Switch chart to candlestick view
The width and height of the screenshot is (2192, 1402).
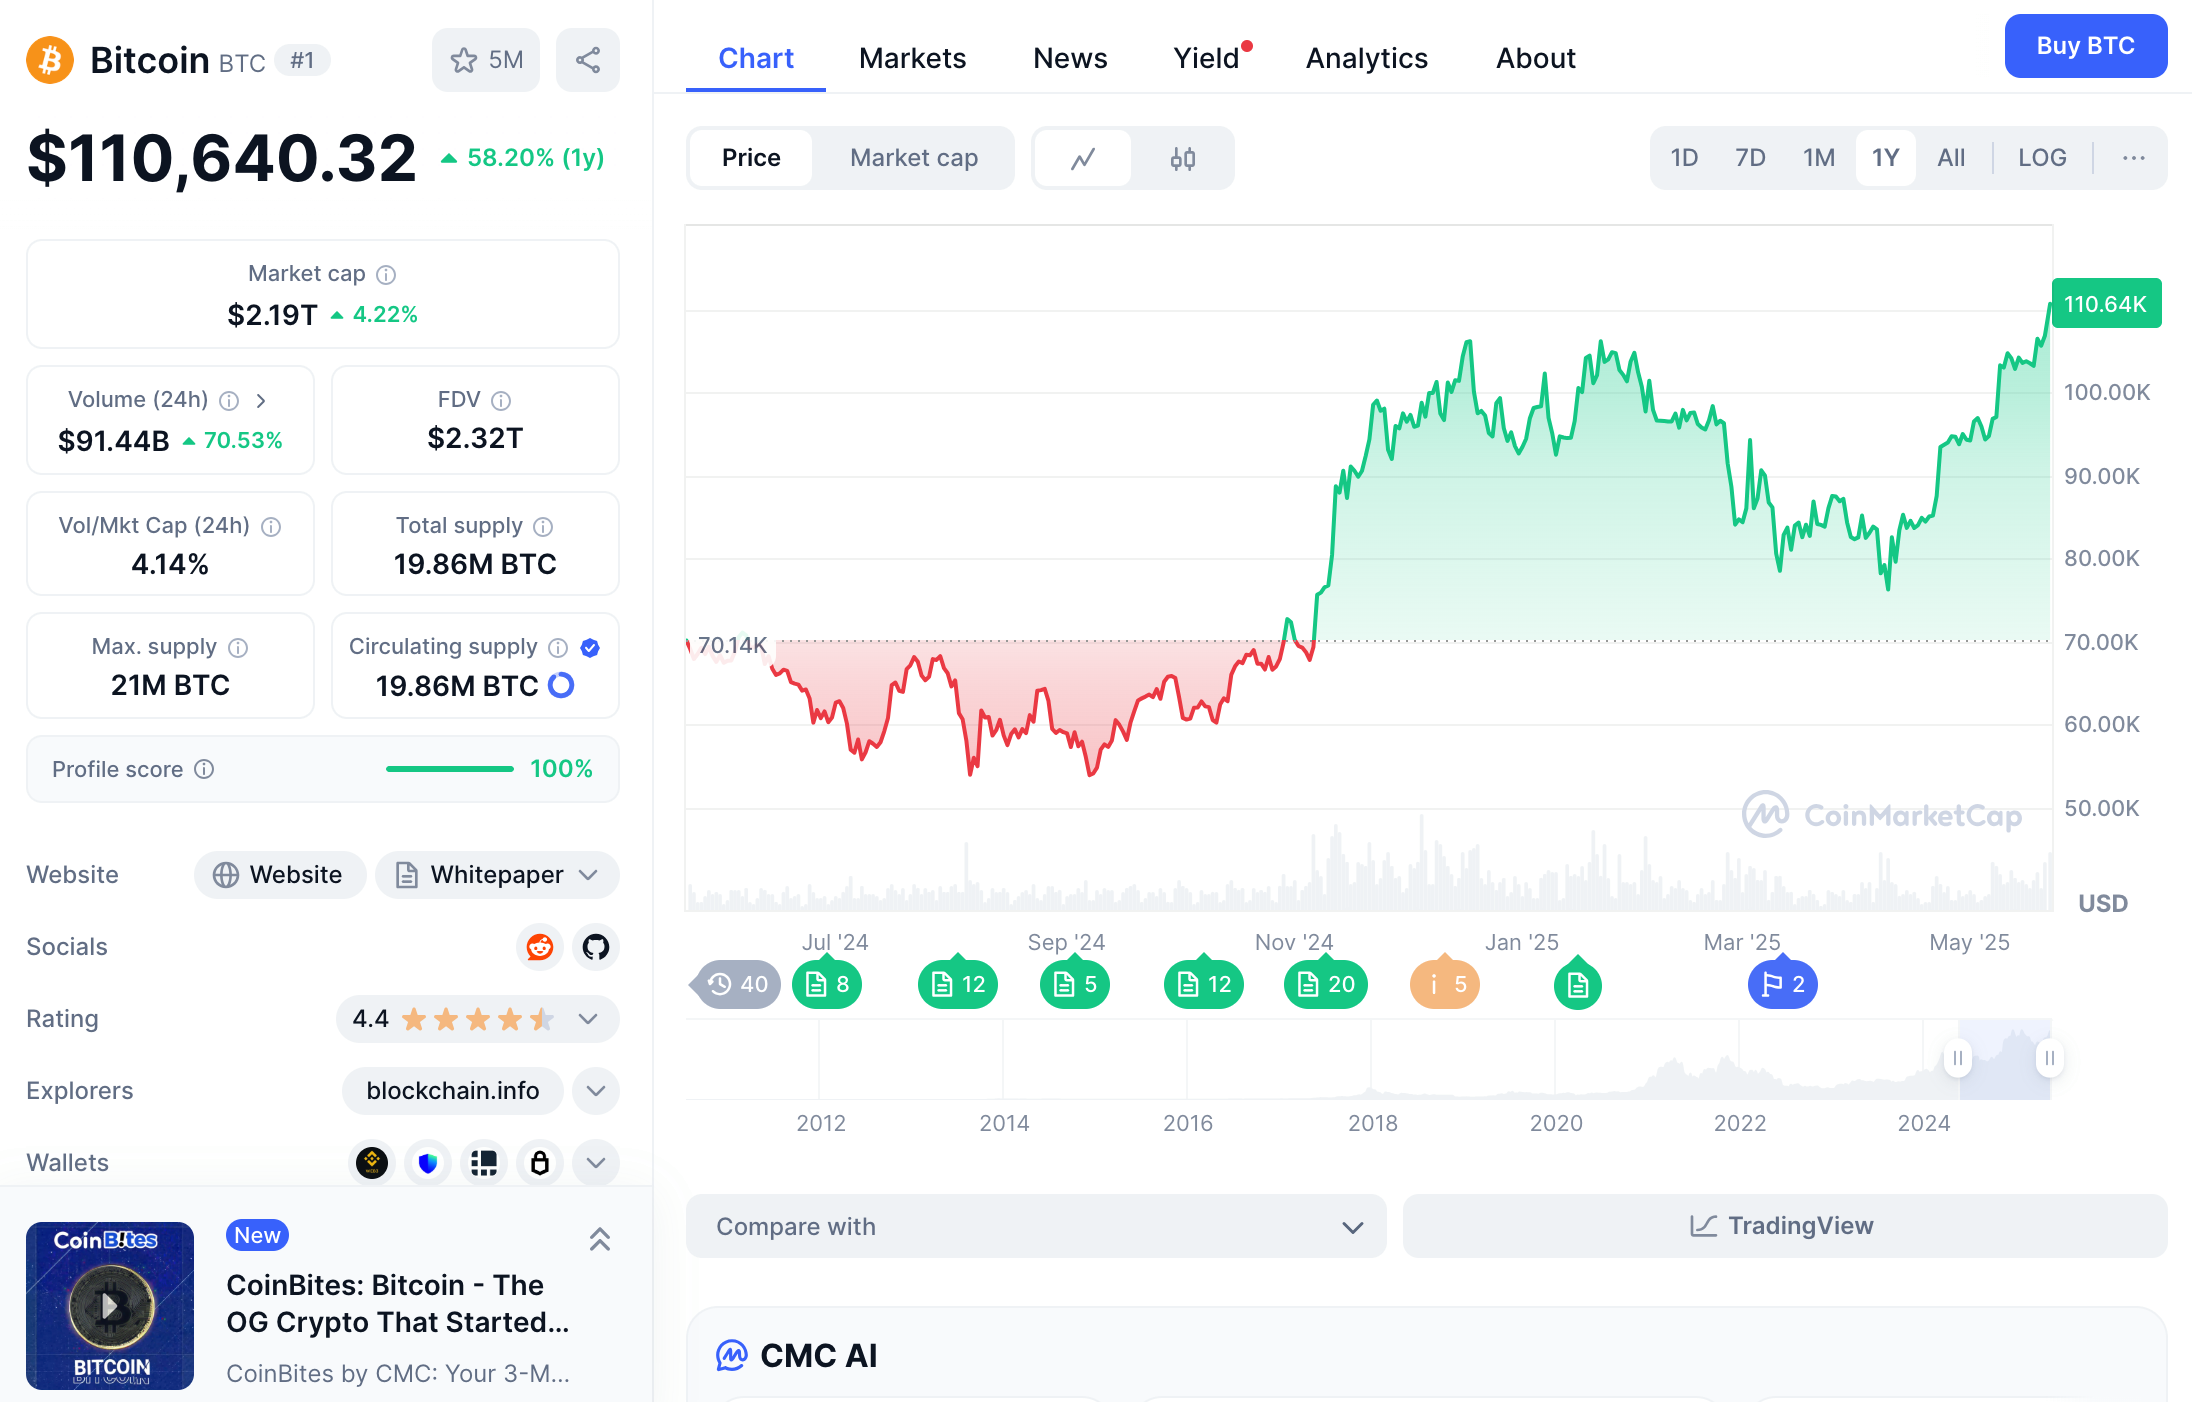1181,158
